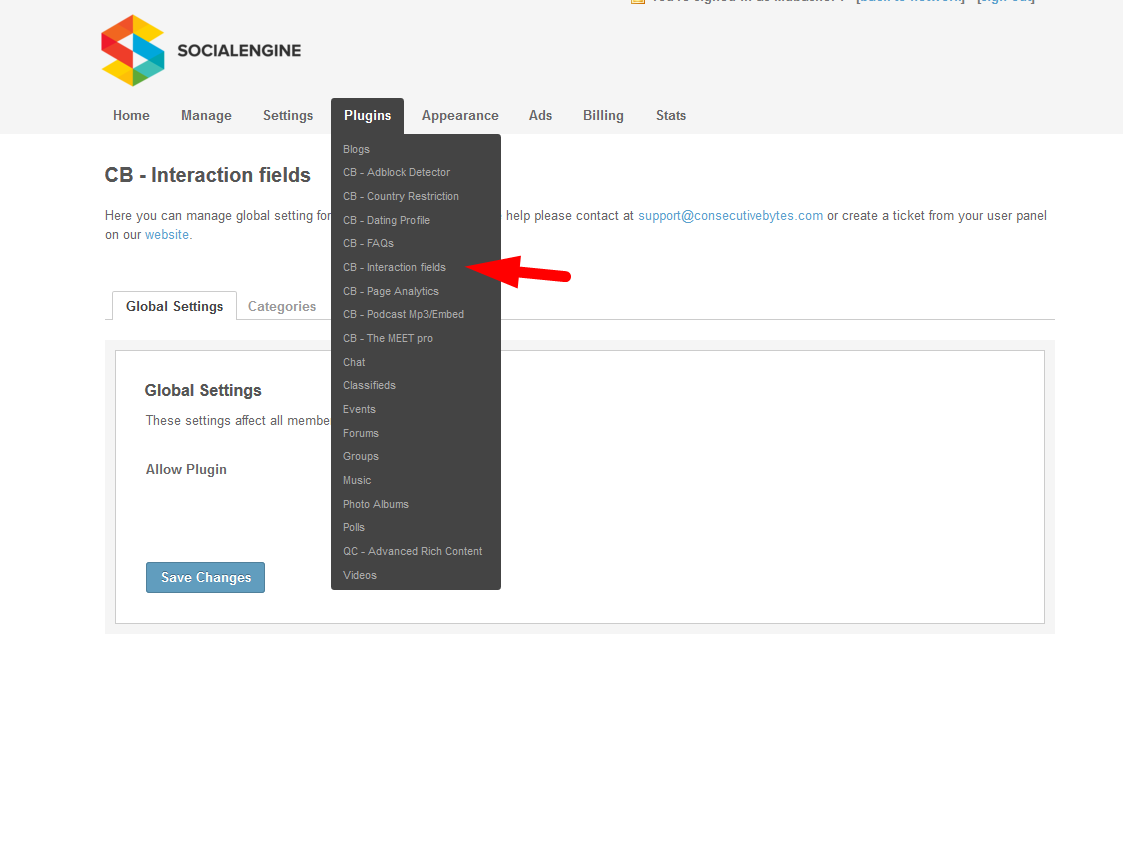Select CB - Interaction fields entry
1123x857 pixels.
click(x=394, y=268)
